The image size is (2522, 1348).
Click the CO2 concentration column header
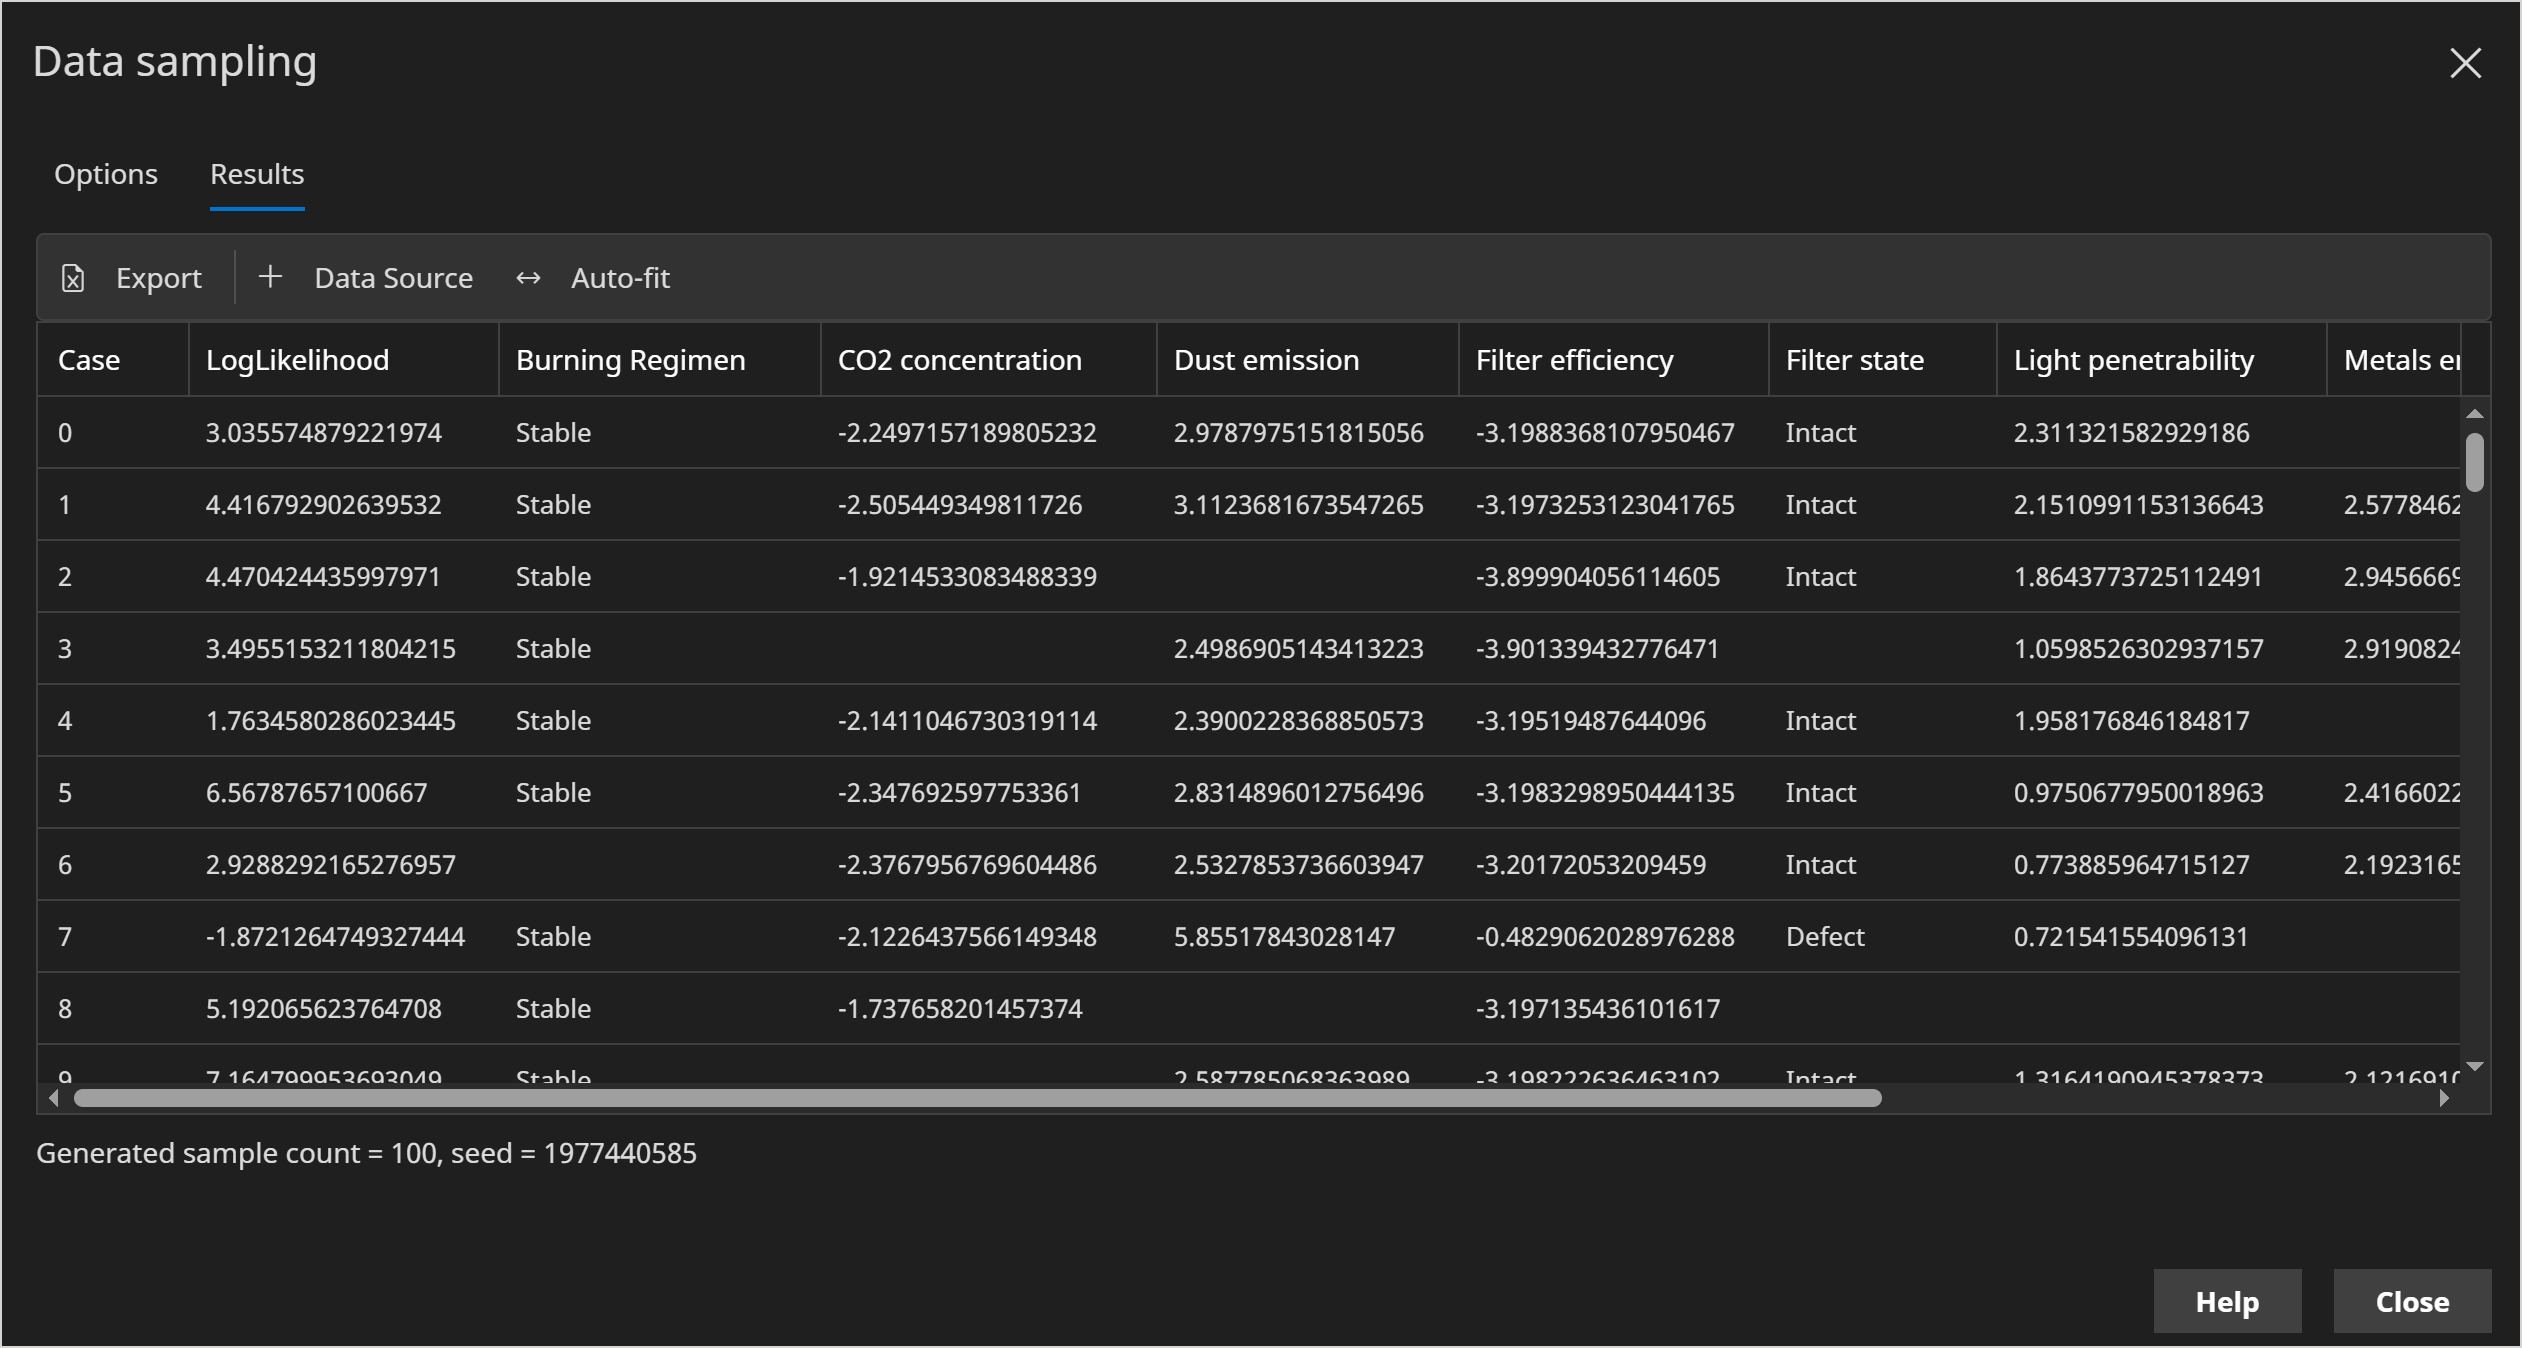959,360
